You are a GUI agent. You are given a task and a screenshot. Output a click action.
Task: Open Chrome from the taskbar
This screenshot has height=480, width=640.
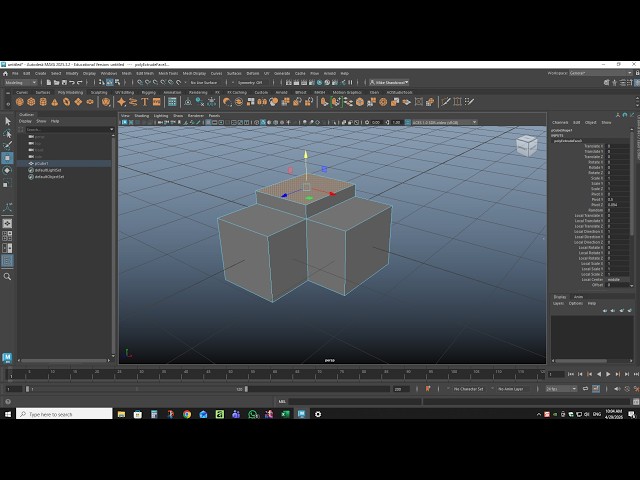pyautogui.click(x=187, y=414)
